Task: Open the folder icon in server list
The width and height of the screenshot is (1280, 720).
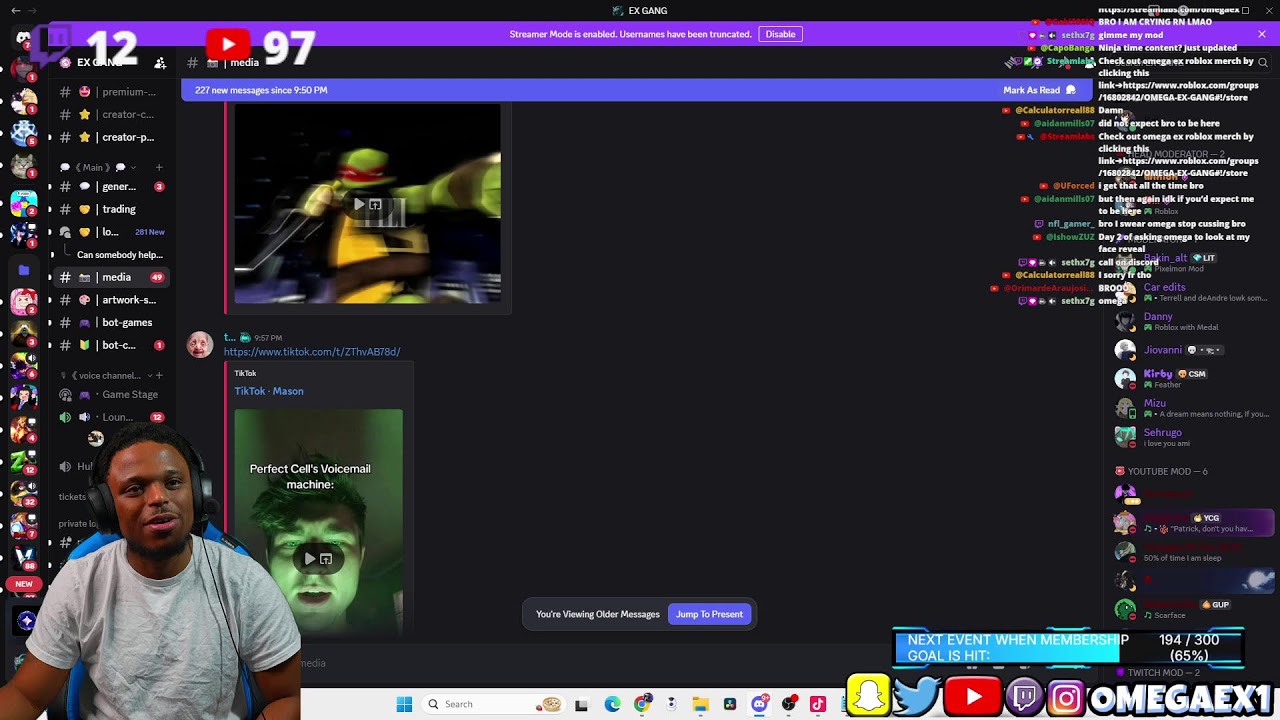Action: click(24, 270)
